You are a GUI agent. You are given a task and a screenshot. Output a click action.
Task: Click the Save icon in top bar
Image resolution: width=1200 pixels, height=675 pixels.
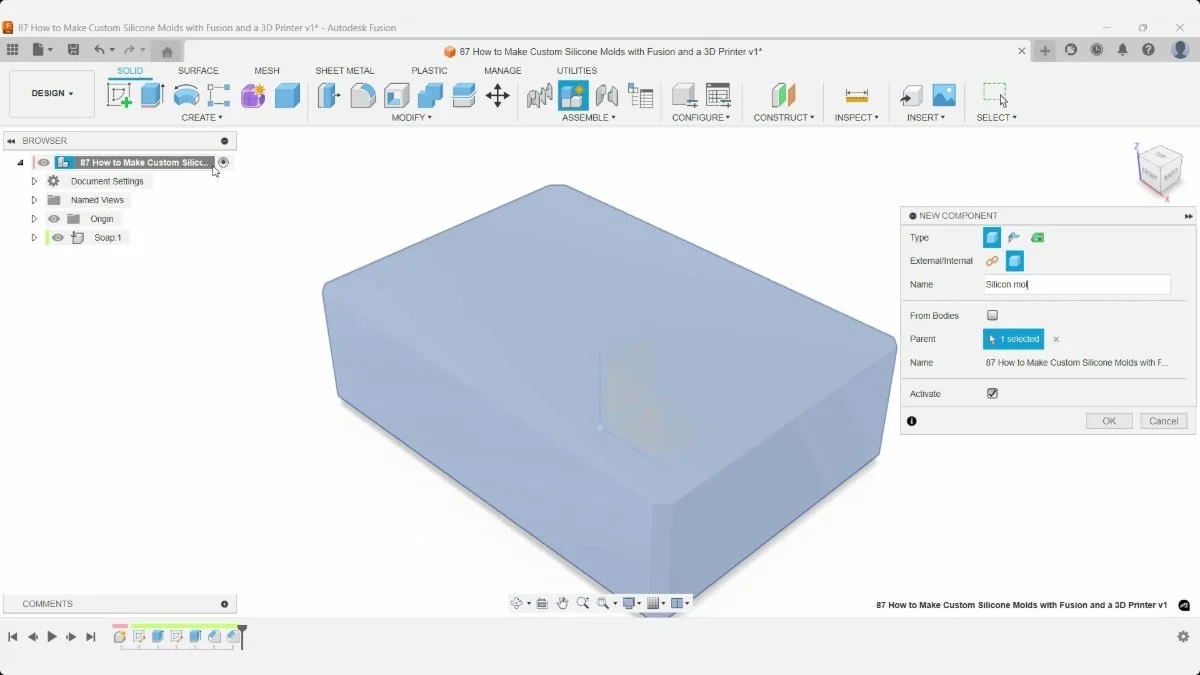coord(73,49)
